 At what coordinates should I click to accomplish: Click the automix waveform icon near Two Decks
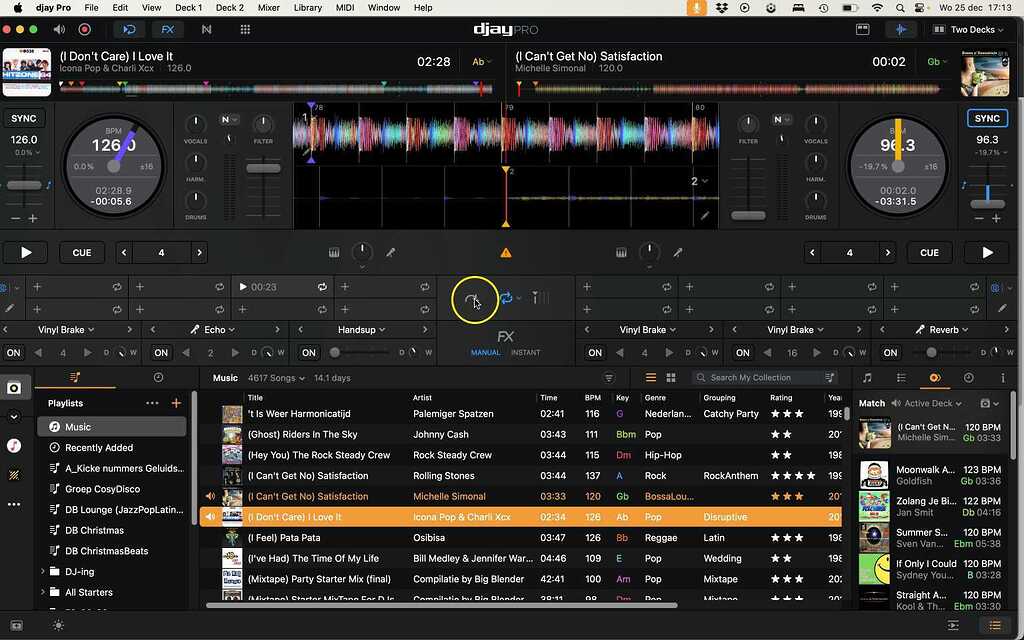point(901,30)
